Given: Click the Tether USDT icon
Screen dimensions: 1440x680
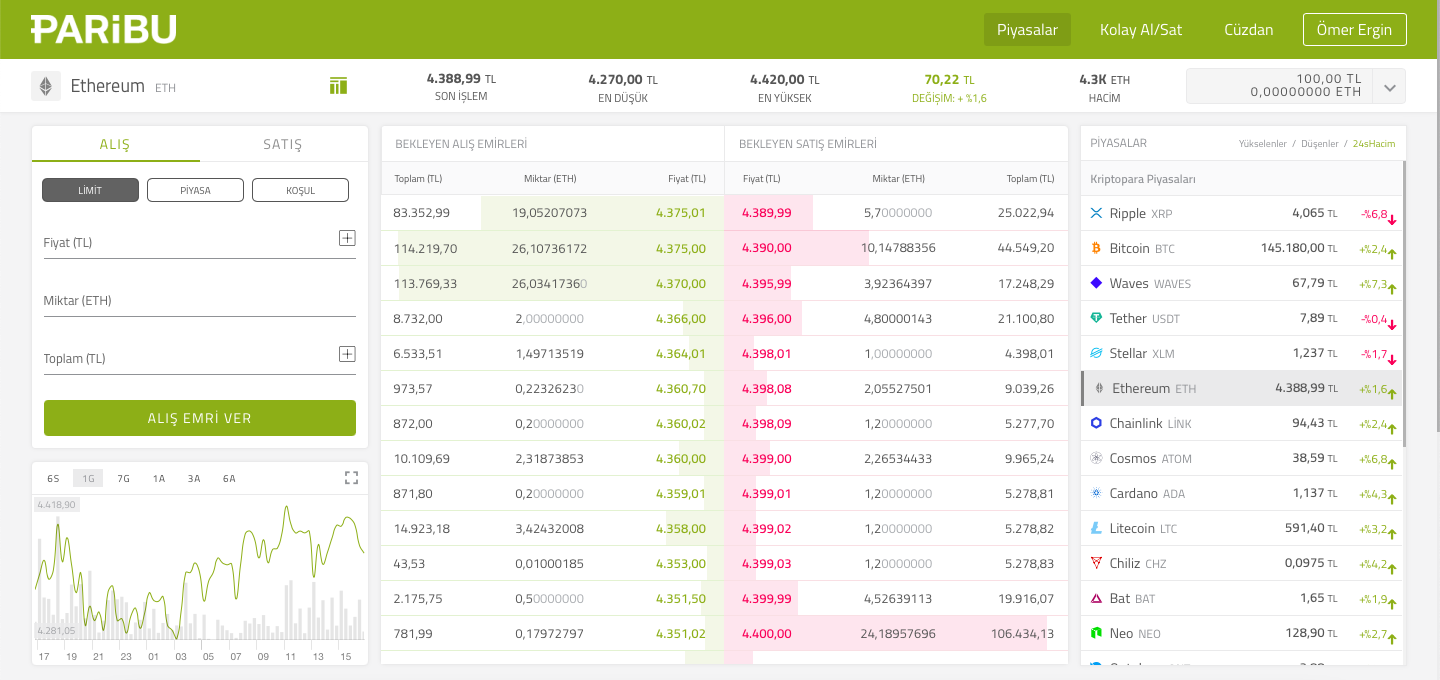Looking at the screenshot, I should 1096,318.
